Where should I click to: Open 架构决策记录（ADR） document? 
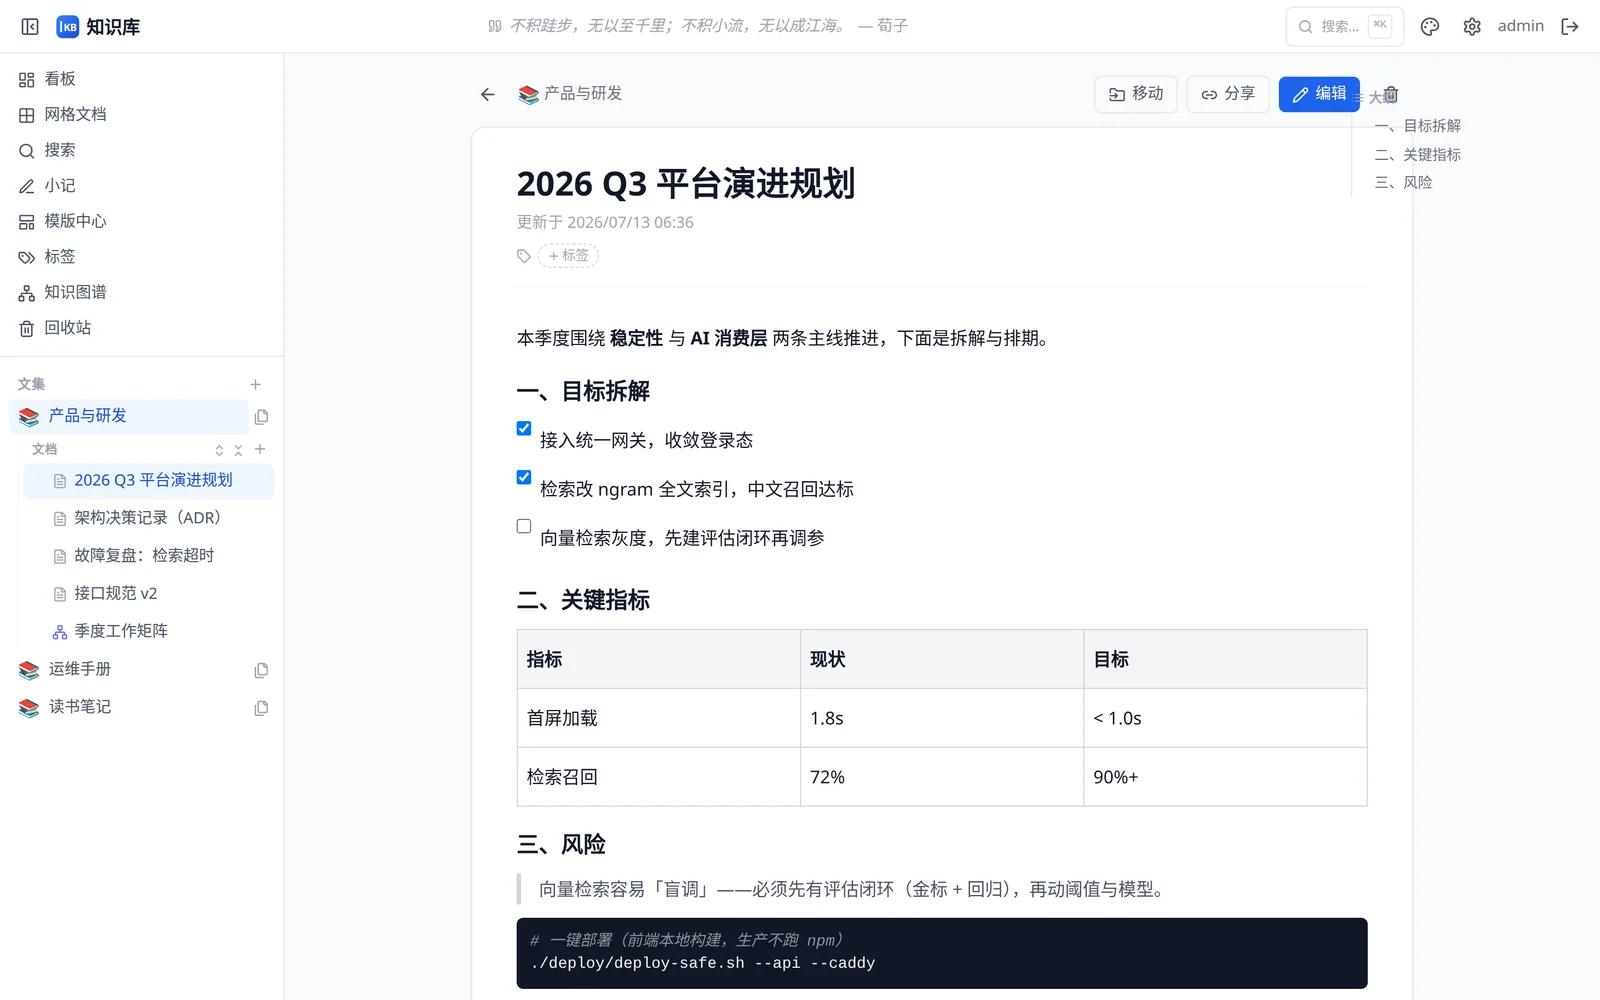(x=149, y=518)
